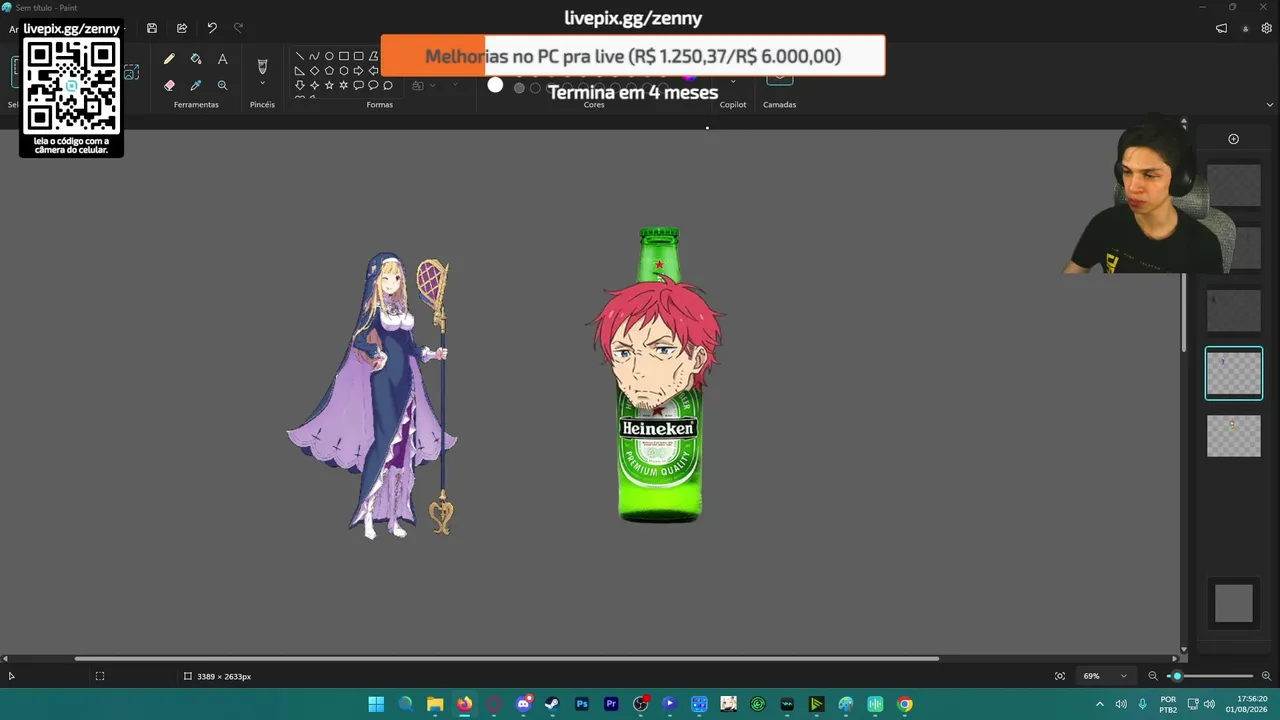
Task: Pick the rectangle shape
Action: click(344, 56)
